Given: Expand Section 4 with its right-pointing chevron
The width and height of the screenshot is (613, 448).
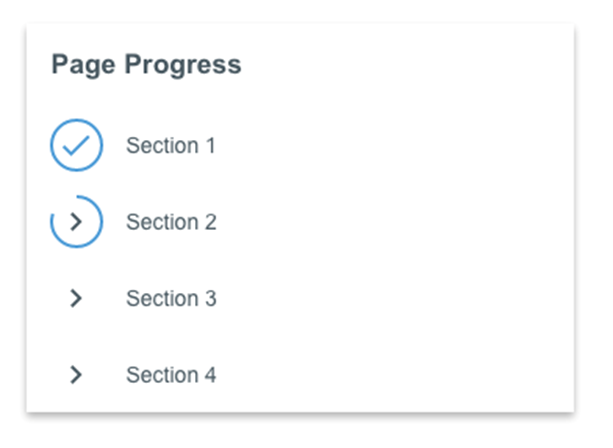Looking at the screenshot, I should tap(76, 375).
